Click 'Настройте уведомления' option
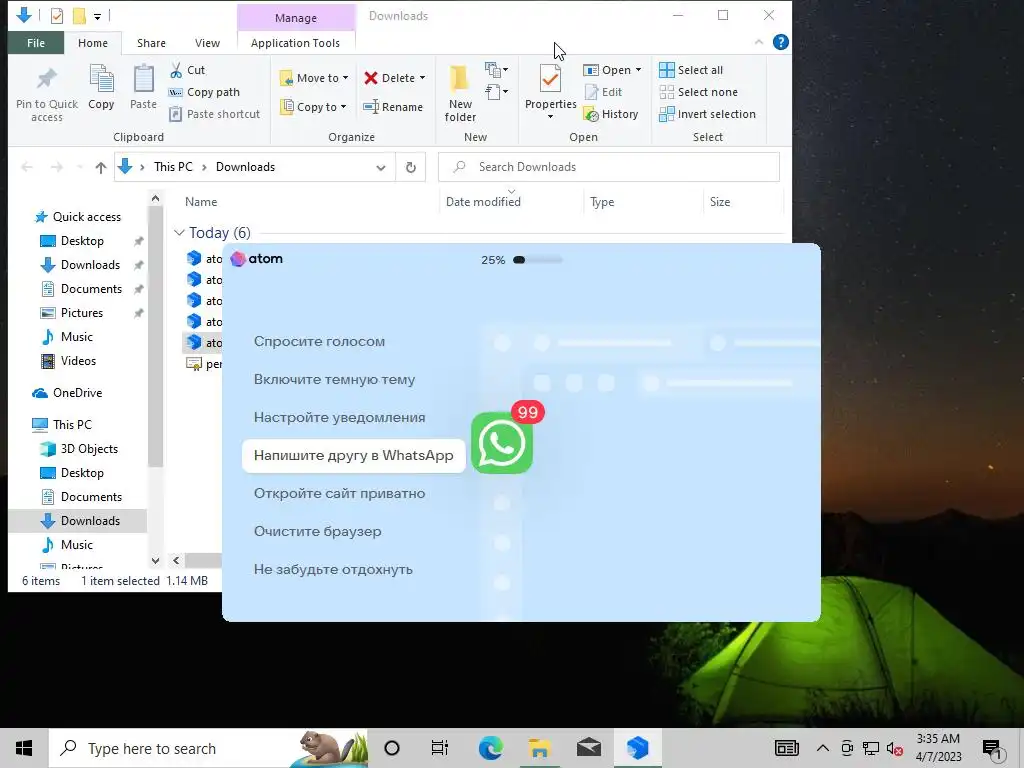 pos(340,417)
